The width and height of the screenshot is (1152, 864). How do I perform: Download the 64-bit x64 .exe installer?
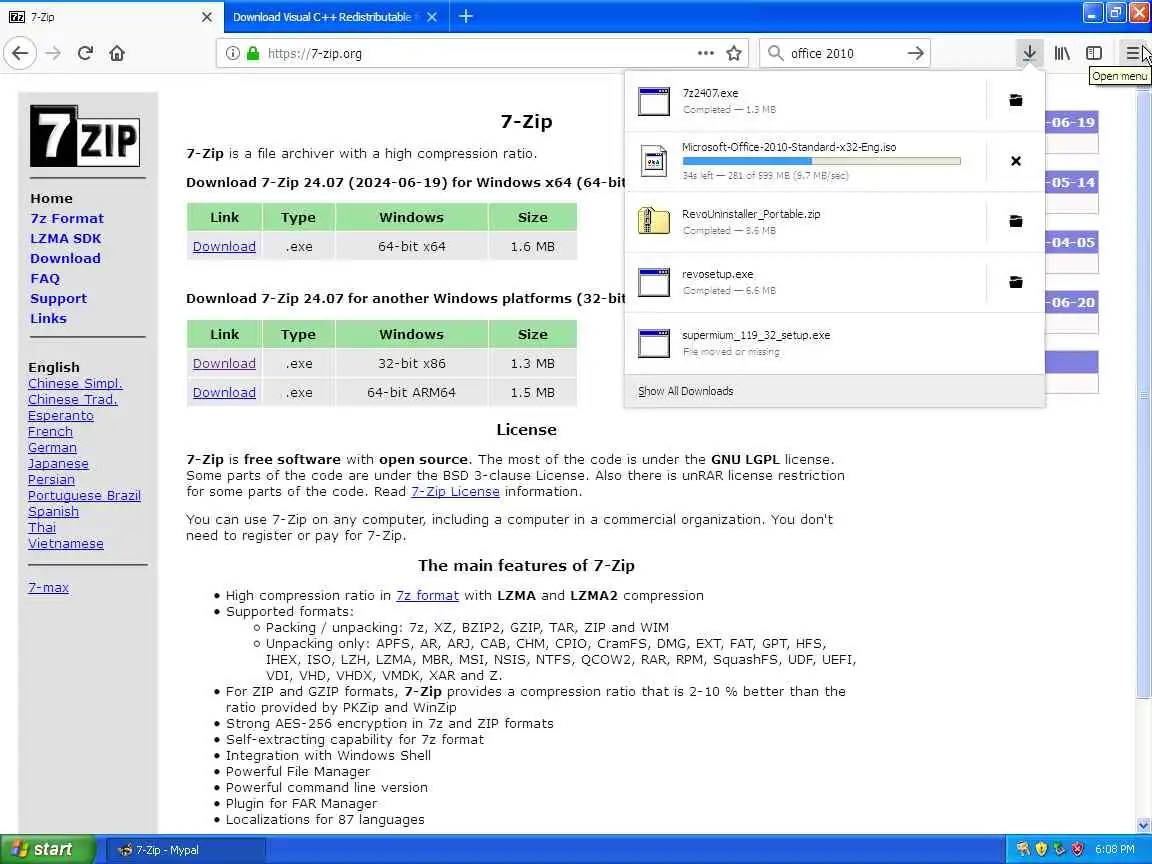click(x=224, y=247)
